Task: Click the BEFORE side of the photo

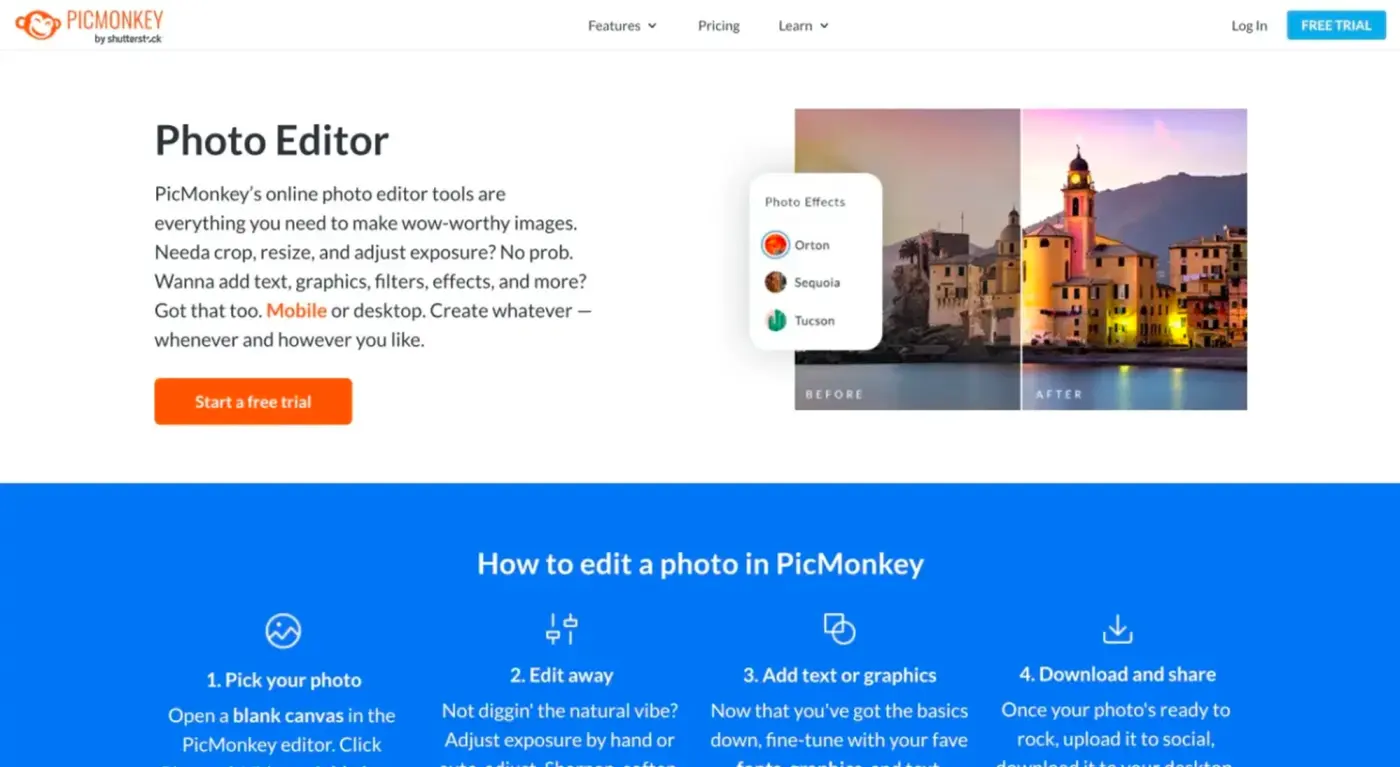Action: [x=907, y=259]
